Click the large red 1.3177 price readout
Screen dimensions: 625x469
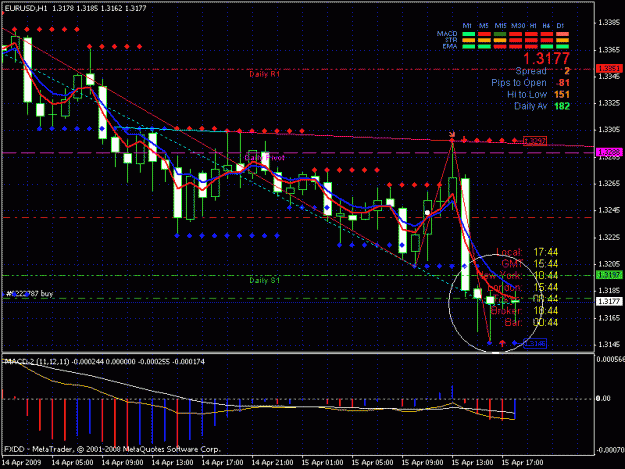(546, 59)
